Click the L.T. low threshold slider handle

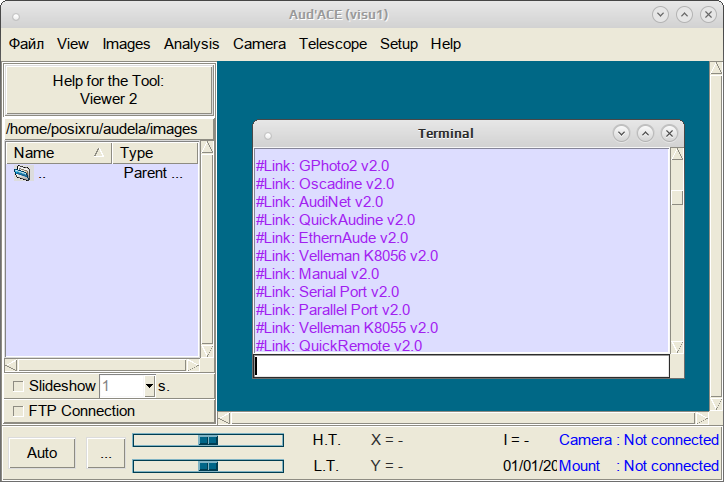pyautogui.click(x=208, y=466)
